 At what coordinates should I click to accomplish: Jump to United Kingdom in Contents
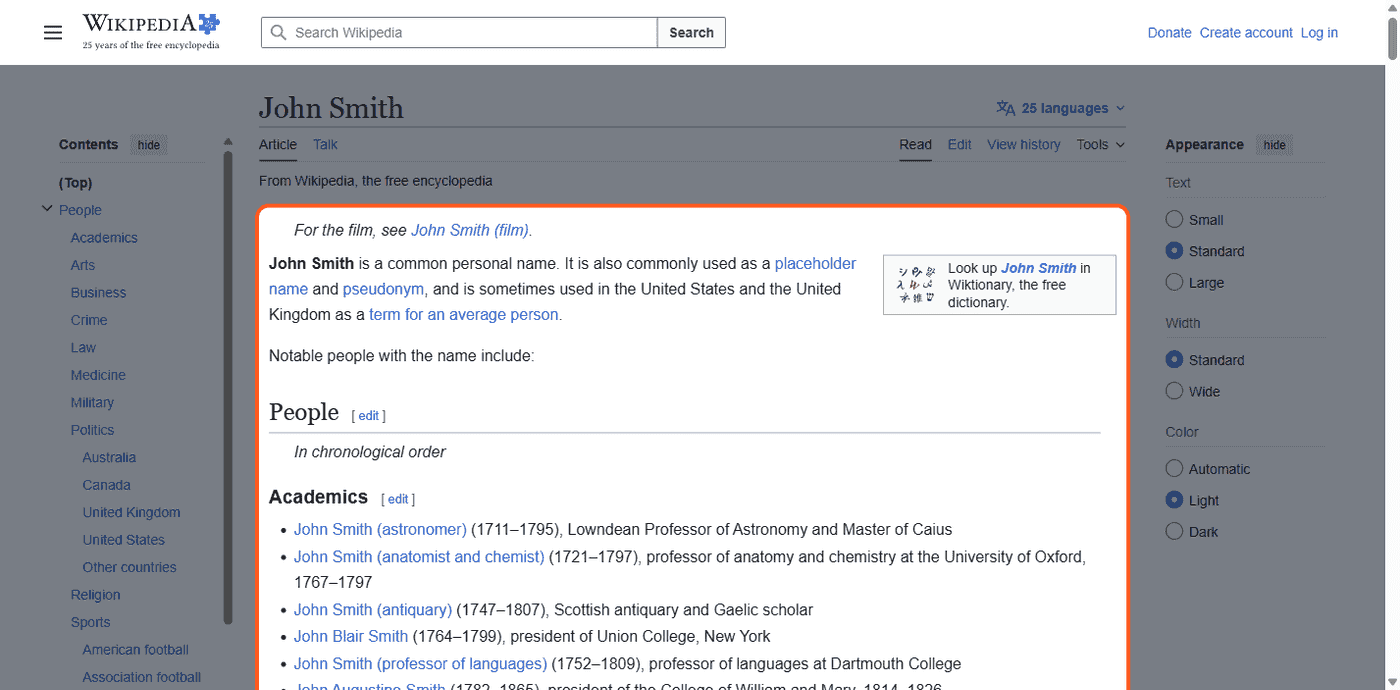tap(131, 513)
